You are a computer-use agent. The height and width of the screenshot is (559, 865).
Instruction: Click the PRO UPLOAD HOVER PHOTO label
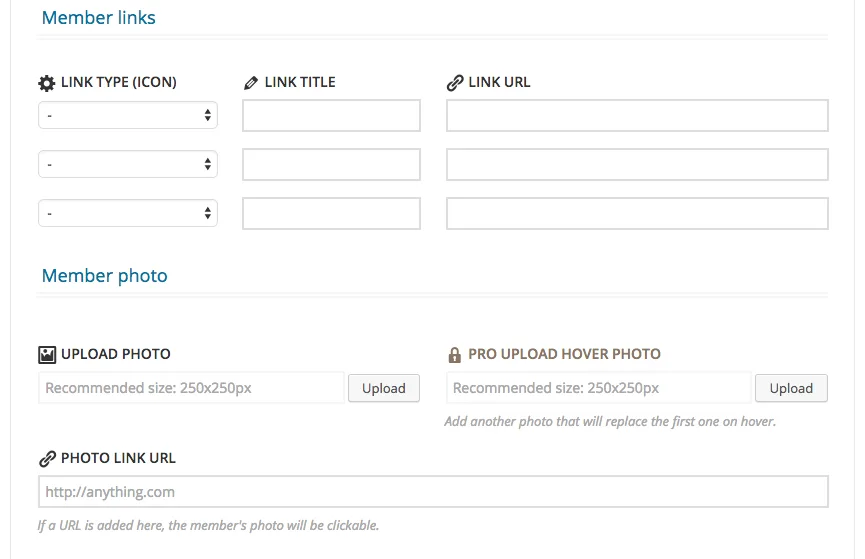coord(564,354)
